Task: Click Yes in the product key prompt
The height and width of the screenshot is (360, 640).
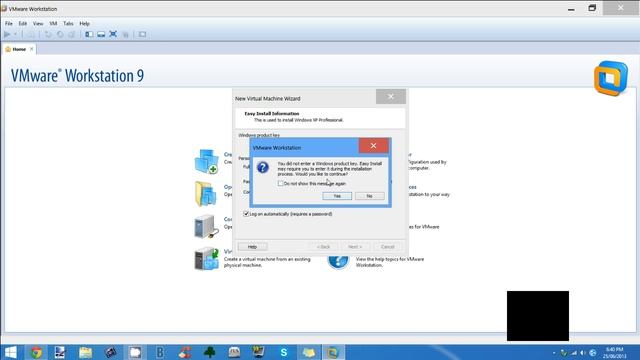Action: pyautogui.click(x=337, y=196)
